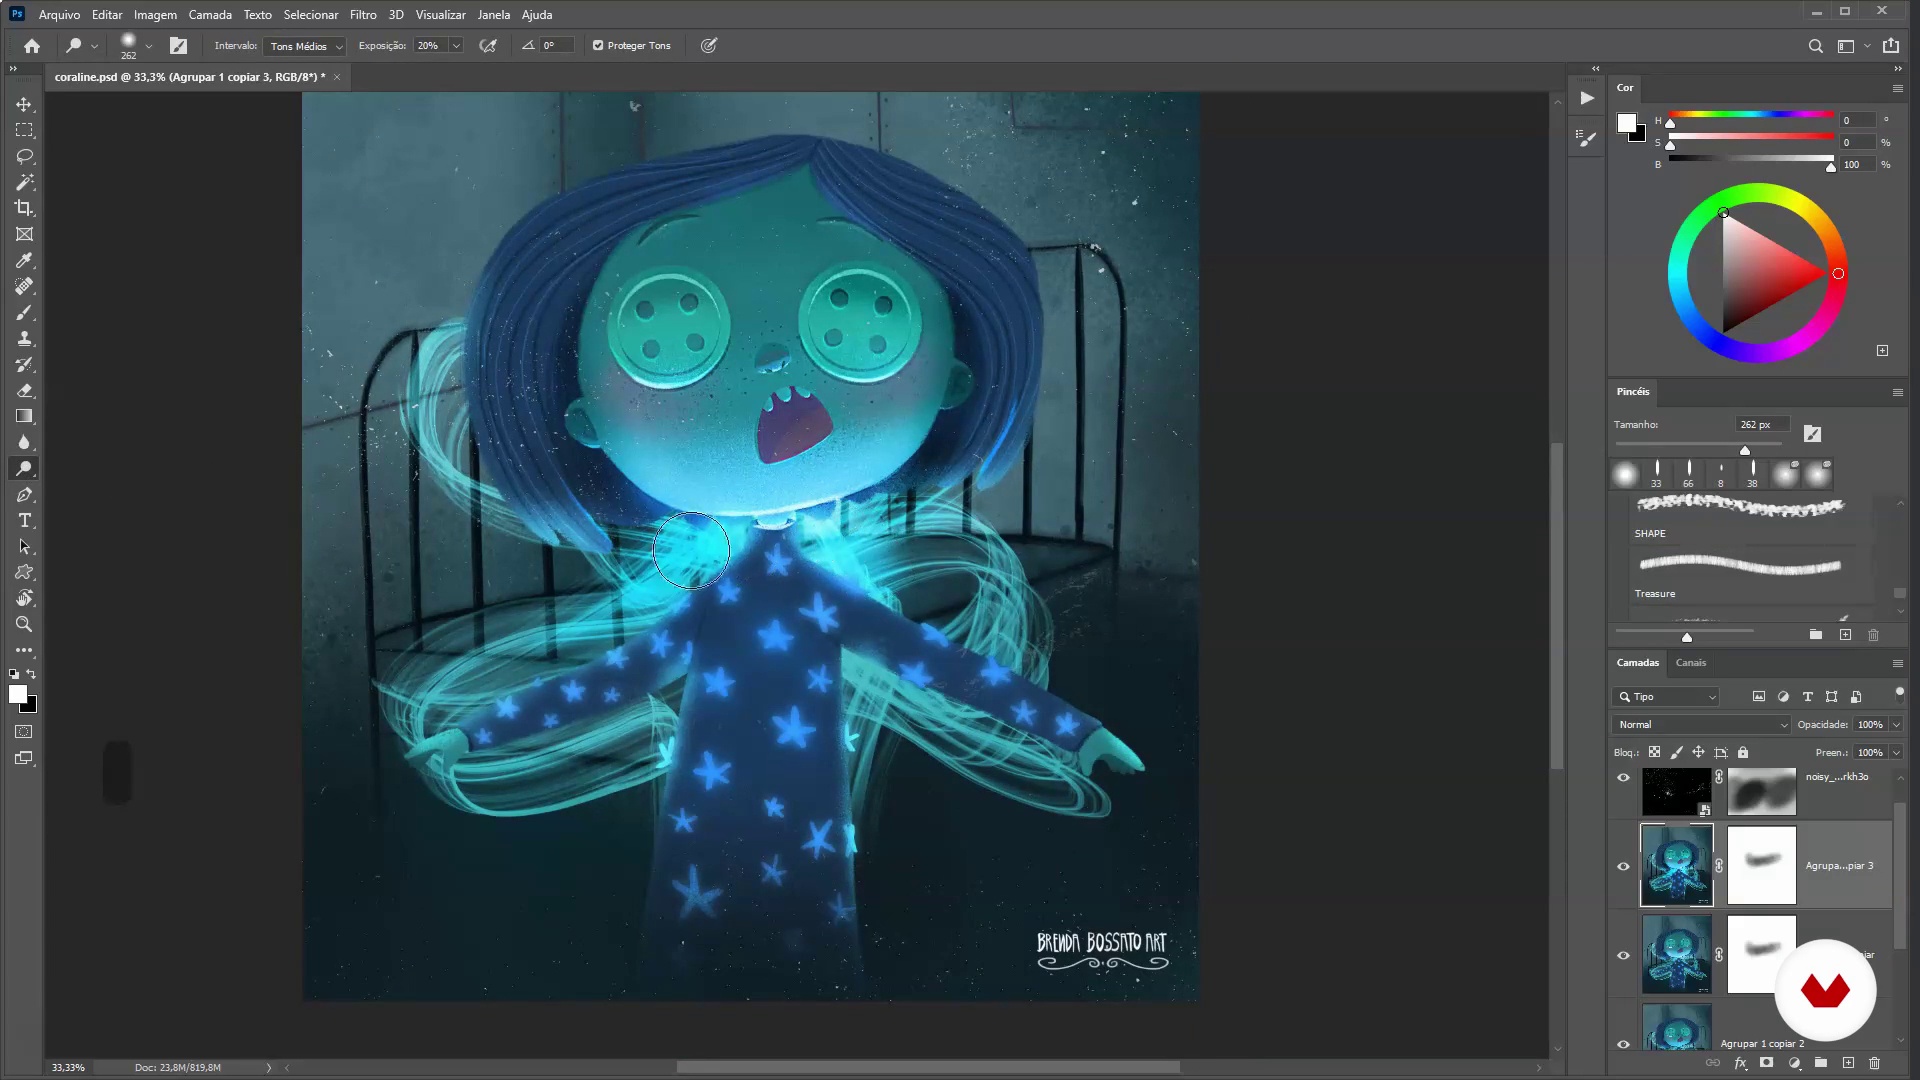Select the Eraser tool
This screenshot has height=1080, width=1920.
tap(24, 390)
